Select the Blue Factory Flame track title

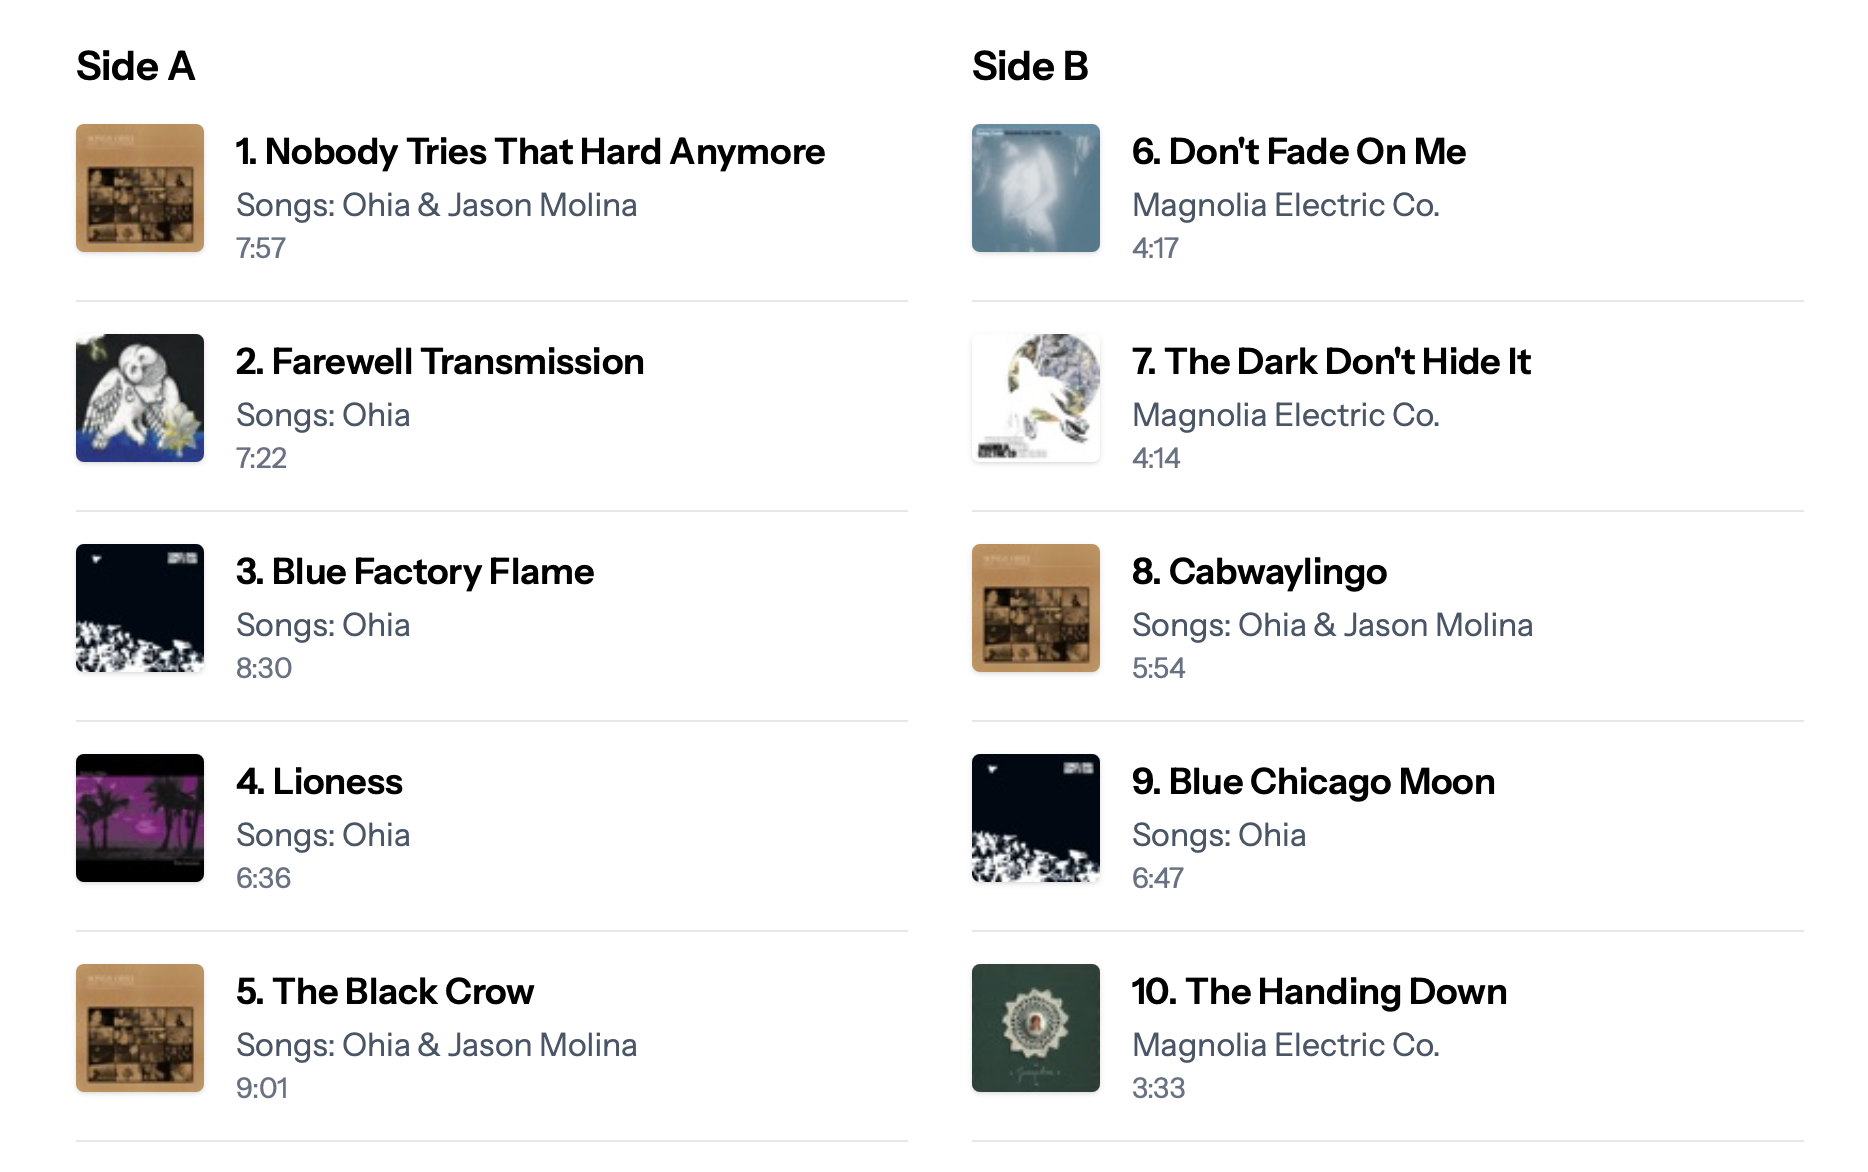tap(415, 572)
